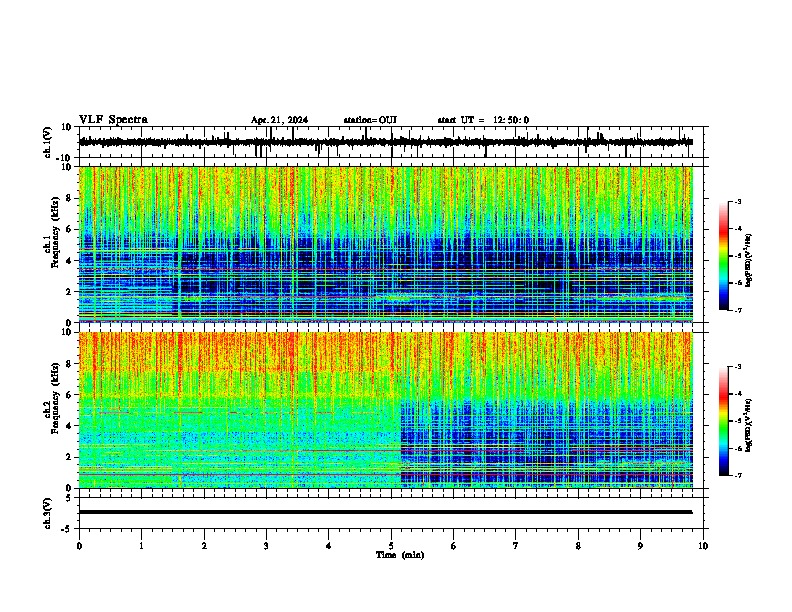Click the VLF Spectra title text
This screenshot has width=792, height=612.
click(113, 120)
